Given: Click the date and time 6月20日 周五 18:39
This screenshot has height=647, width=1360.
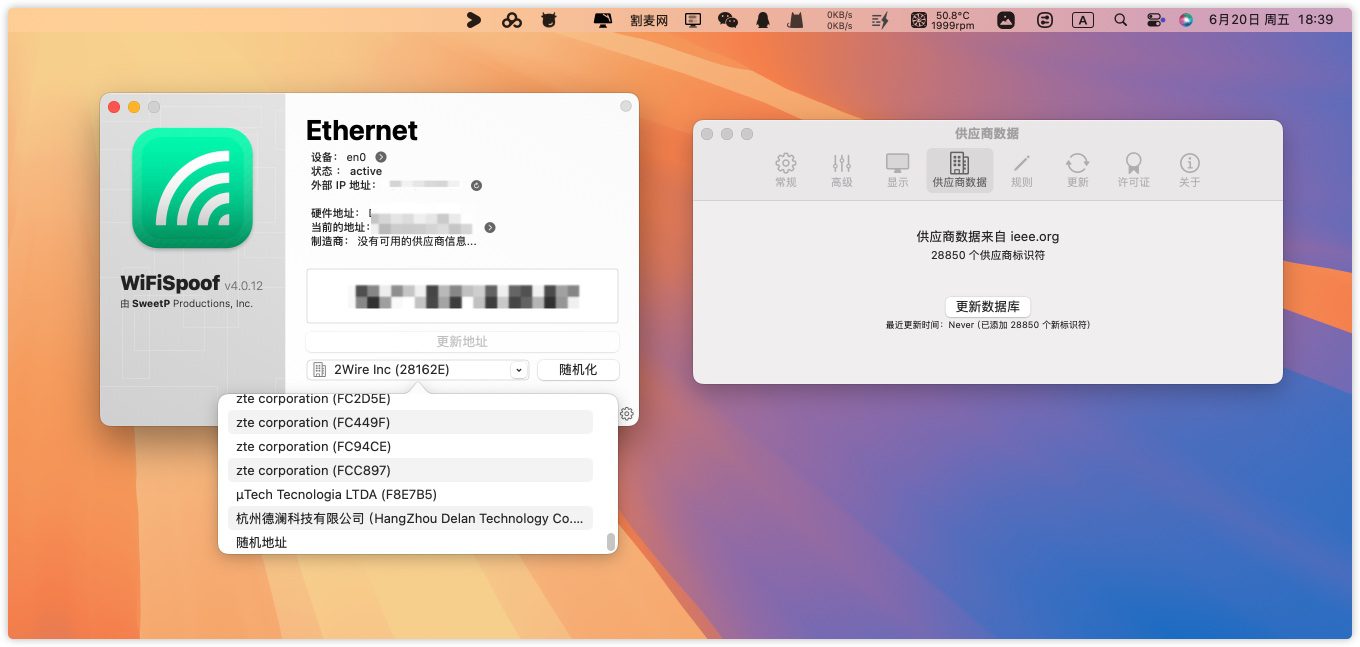Looking at the screenshot, I should (1271, 20).
